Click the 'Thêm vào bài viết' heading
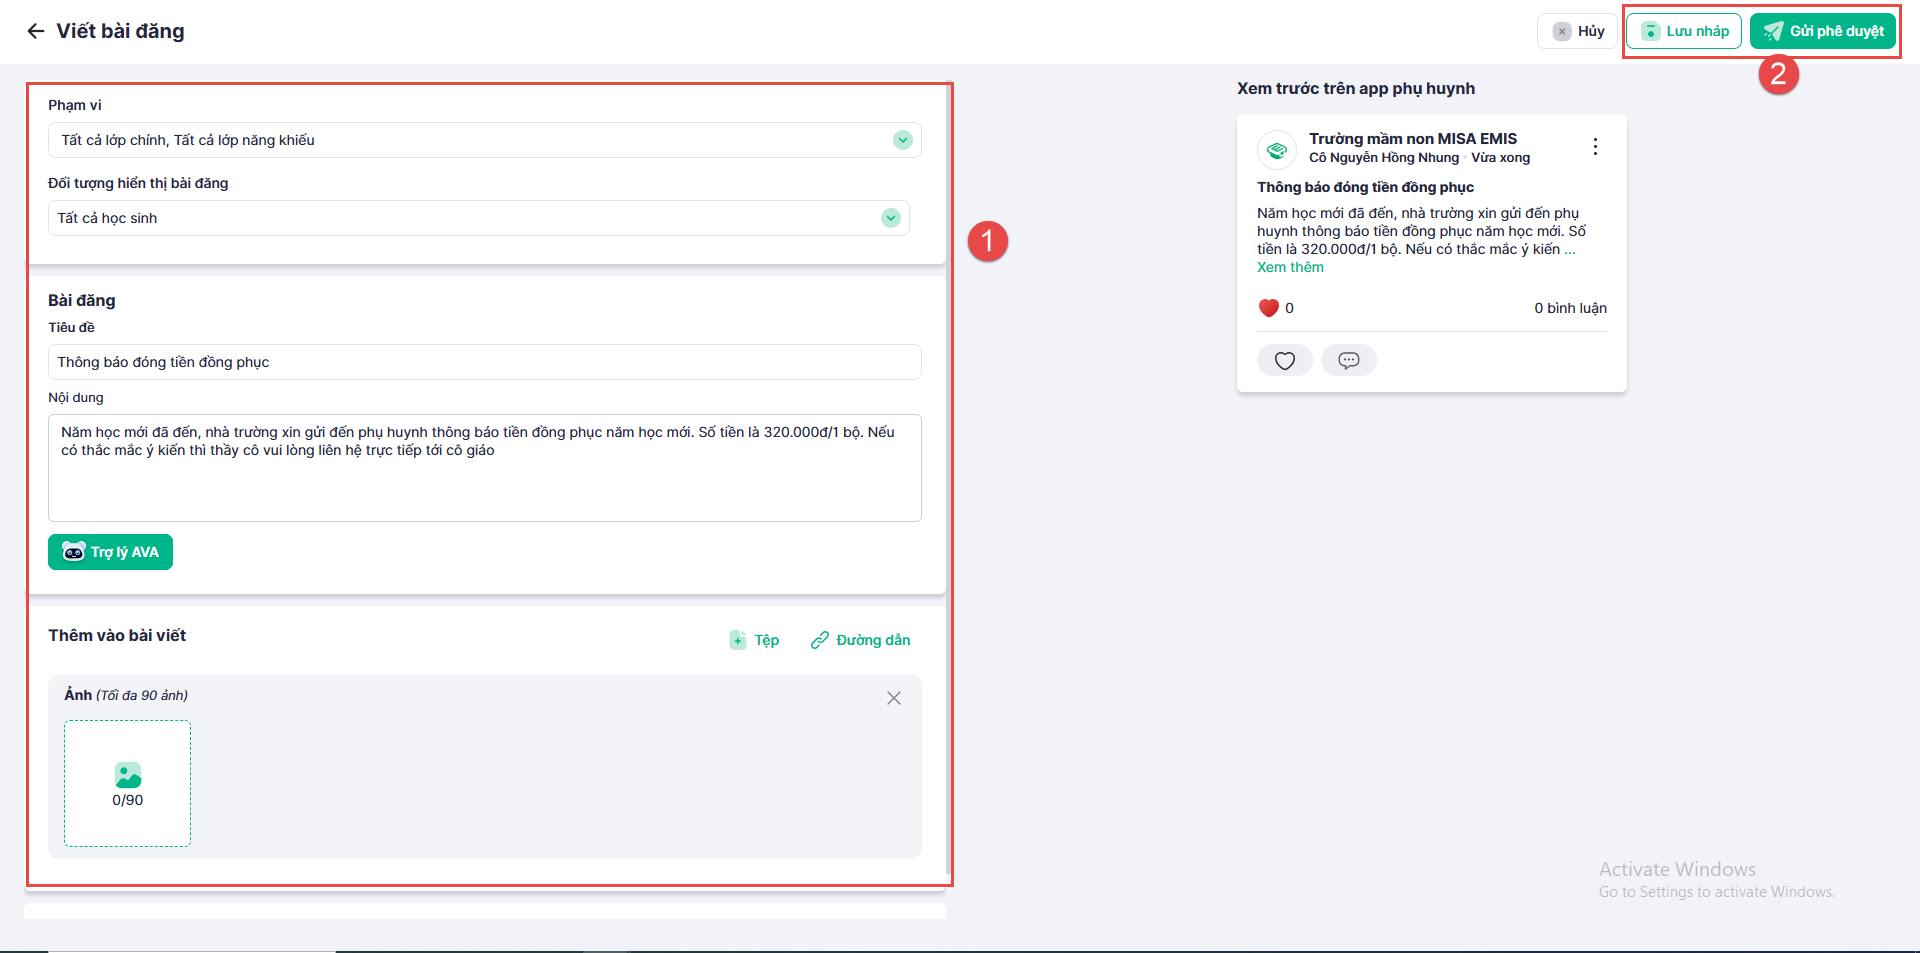This screenshot has width=1920, height=953. pos(117,635)
